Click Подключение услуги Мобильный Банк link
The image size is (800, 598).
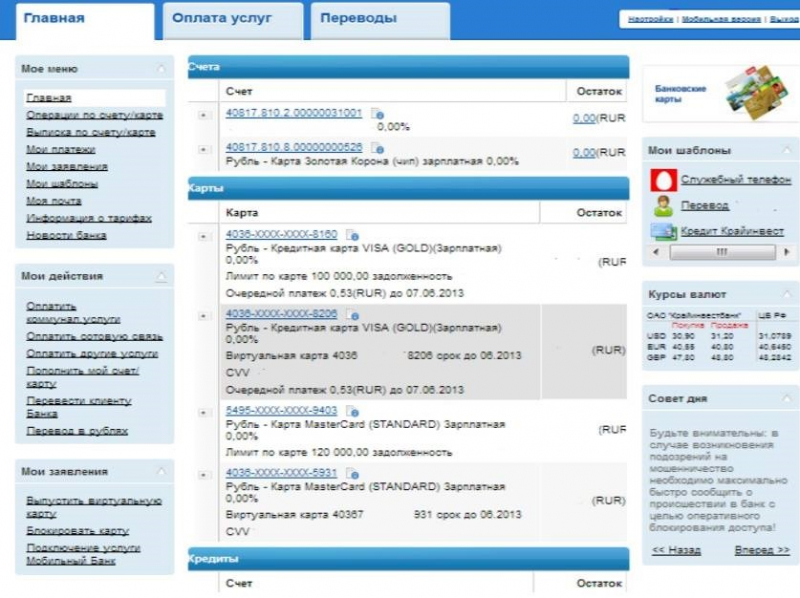tap(83, 554)
